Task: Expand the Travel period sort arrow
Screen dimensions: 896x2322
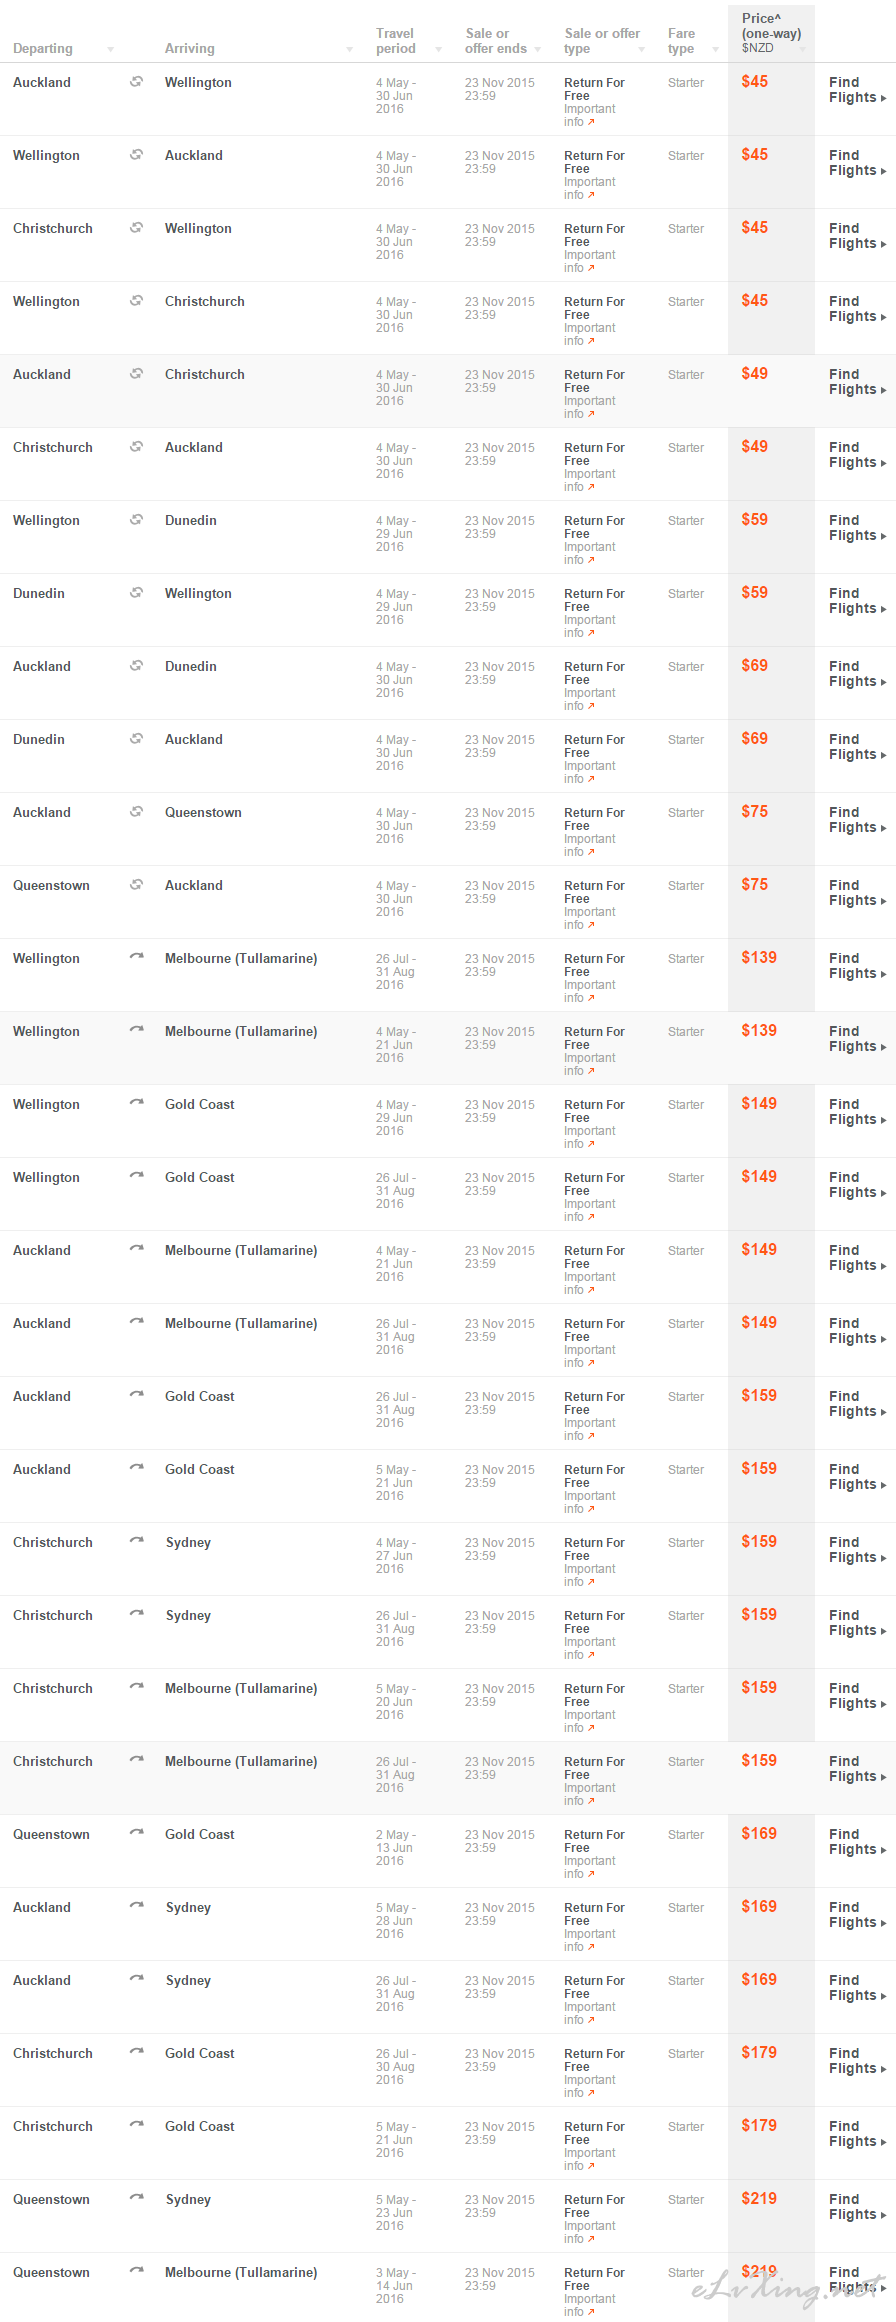Action: [438, 50]
